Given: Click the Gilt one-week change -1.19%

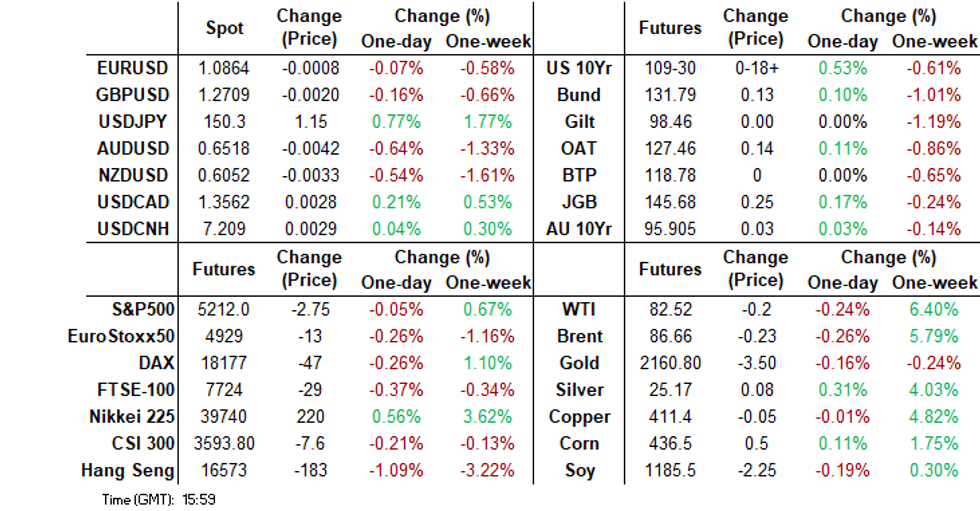Looking at the screenshot, I should click(934, 122).
